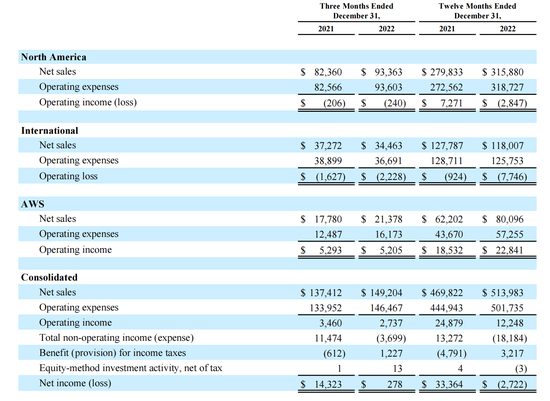This screenshot has height=401, width=550.
Task: Click AWS operating income value 5,293
Action: point(330,250)
